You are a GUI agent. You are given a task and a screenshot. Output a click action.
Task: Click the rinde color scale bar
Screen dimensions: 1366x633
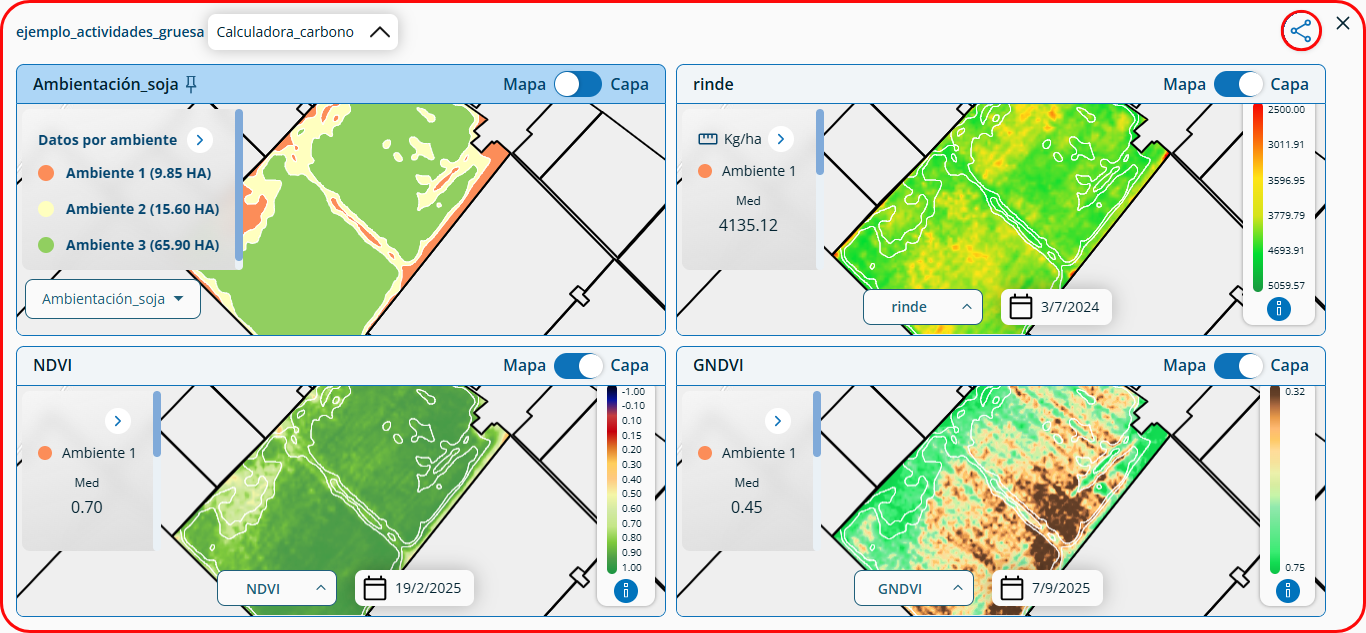click(1257, 197)
